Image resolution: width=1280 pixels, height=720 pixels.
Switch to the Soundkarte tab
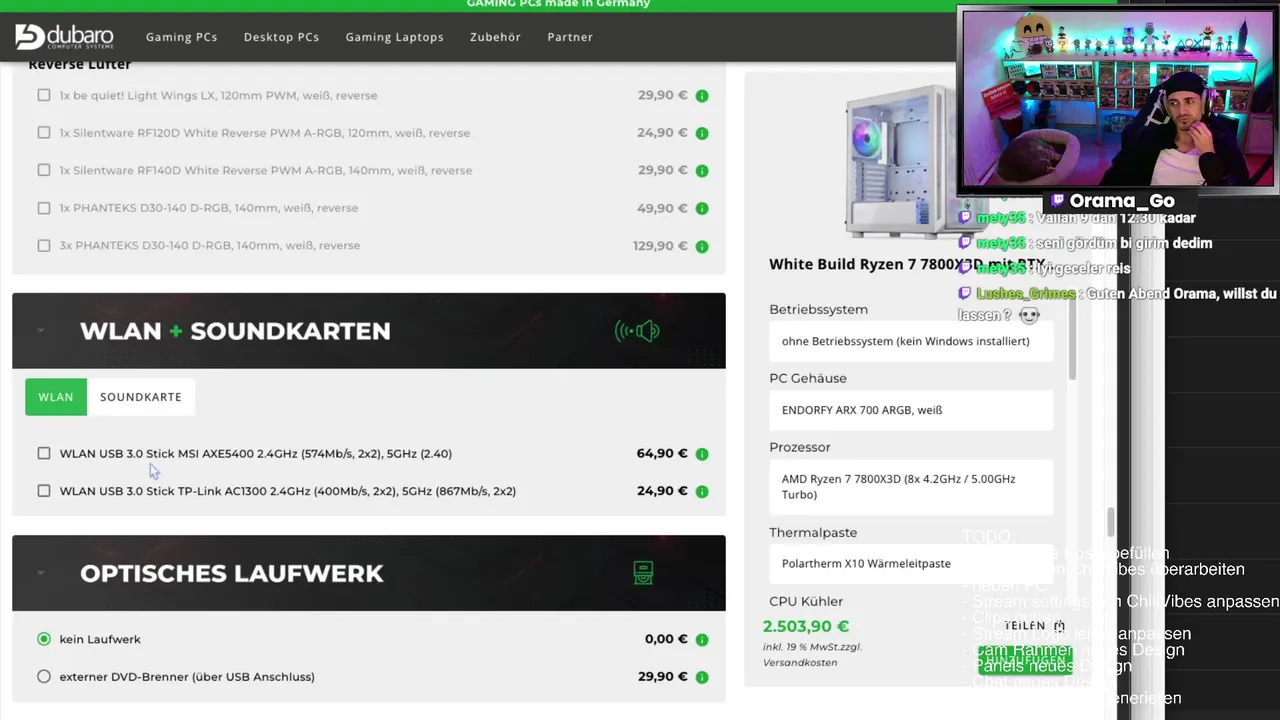pos(141,397)
